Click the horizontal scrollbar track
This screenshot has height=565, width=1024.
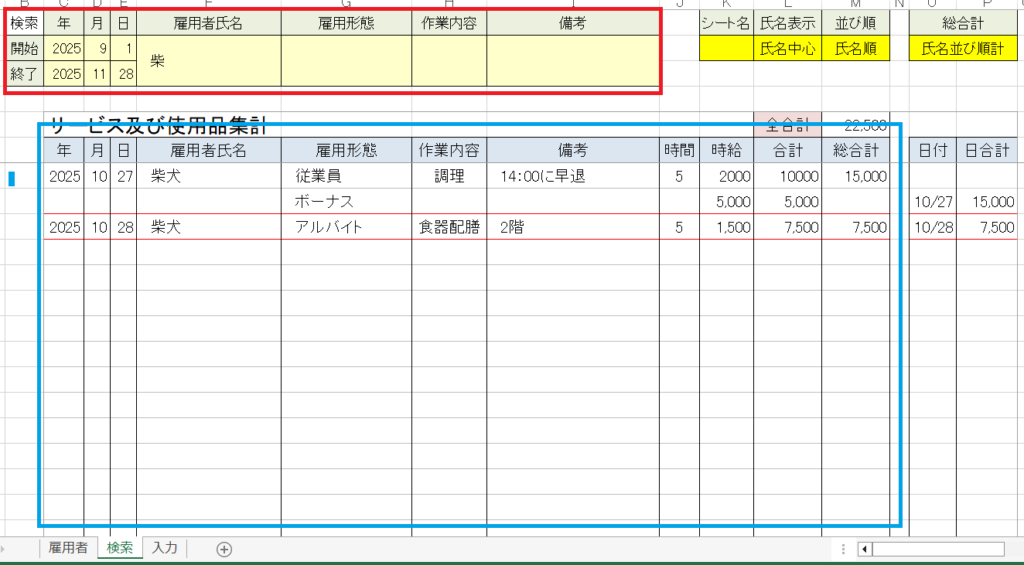click(x=940, y=549)
